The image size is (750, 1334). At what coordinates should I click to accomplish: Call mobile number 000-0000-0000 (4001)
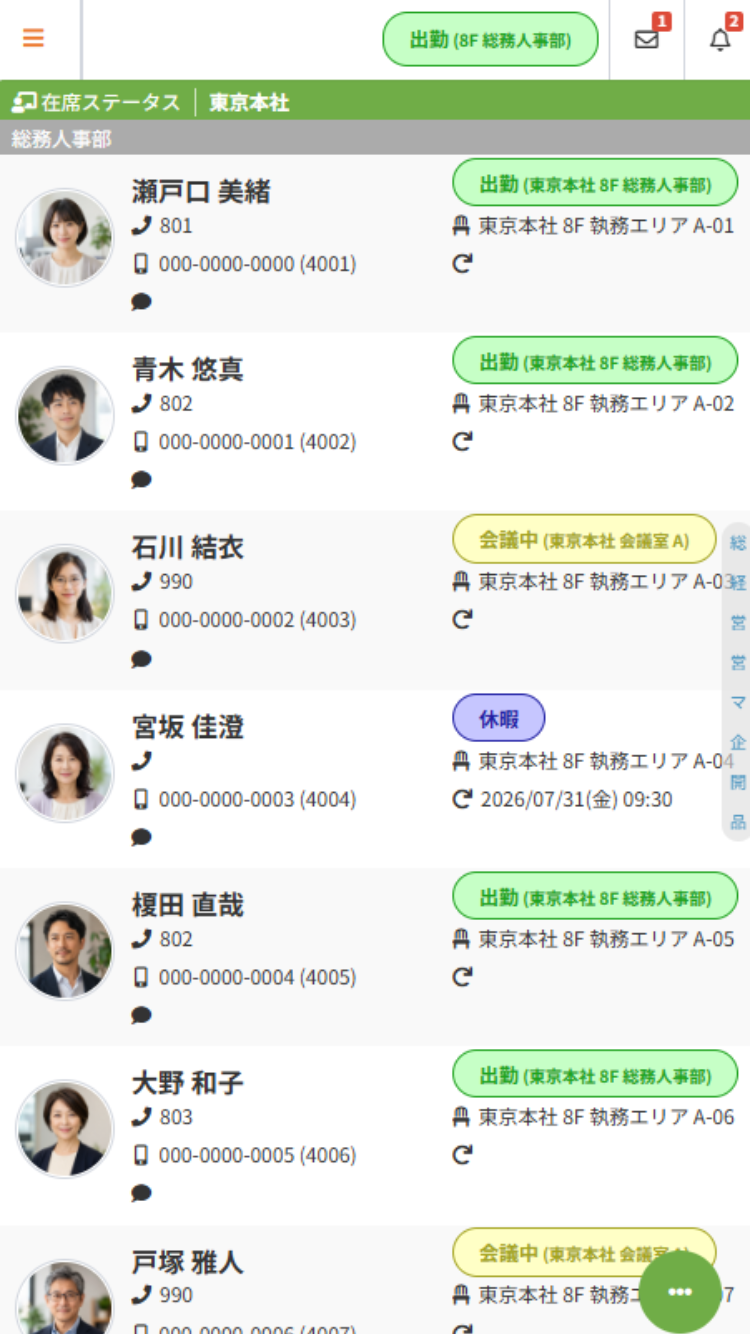[257, 264]
